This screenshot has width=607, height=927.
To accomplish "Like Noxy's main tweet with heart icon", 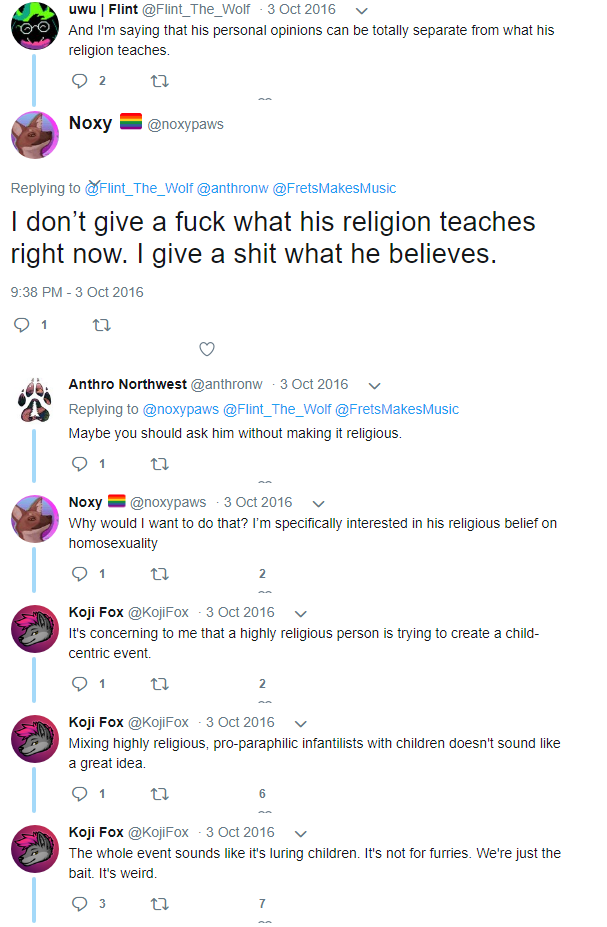I will (206, 349).
